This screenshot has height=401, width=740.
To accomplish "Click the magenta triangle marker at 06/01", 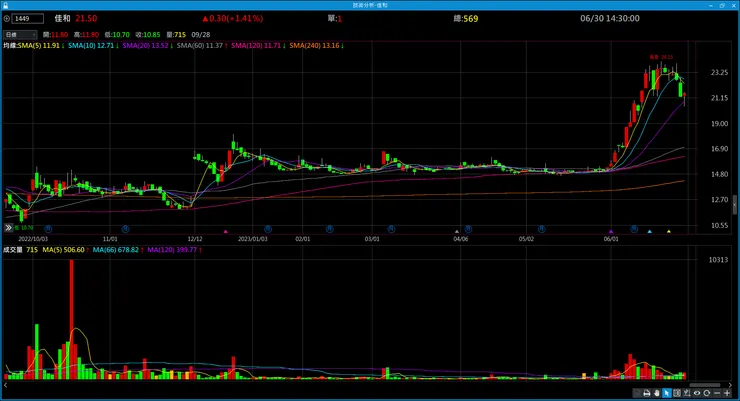I will tap(611, 232).
